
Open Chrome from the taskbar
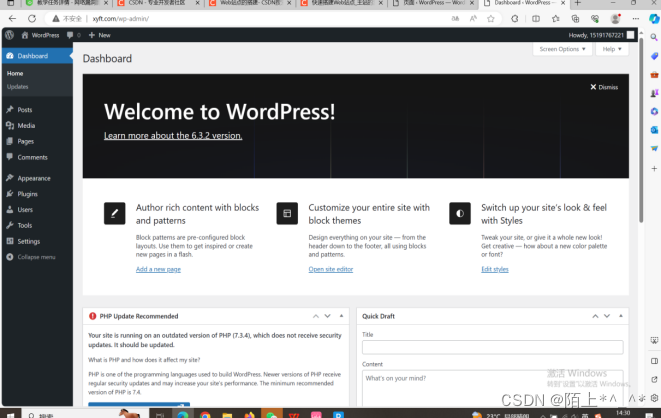click(205, 415)
